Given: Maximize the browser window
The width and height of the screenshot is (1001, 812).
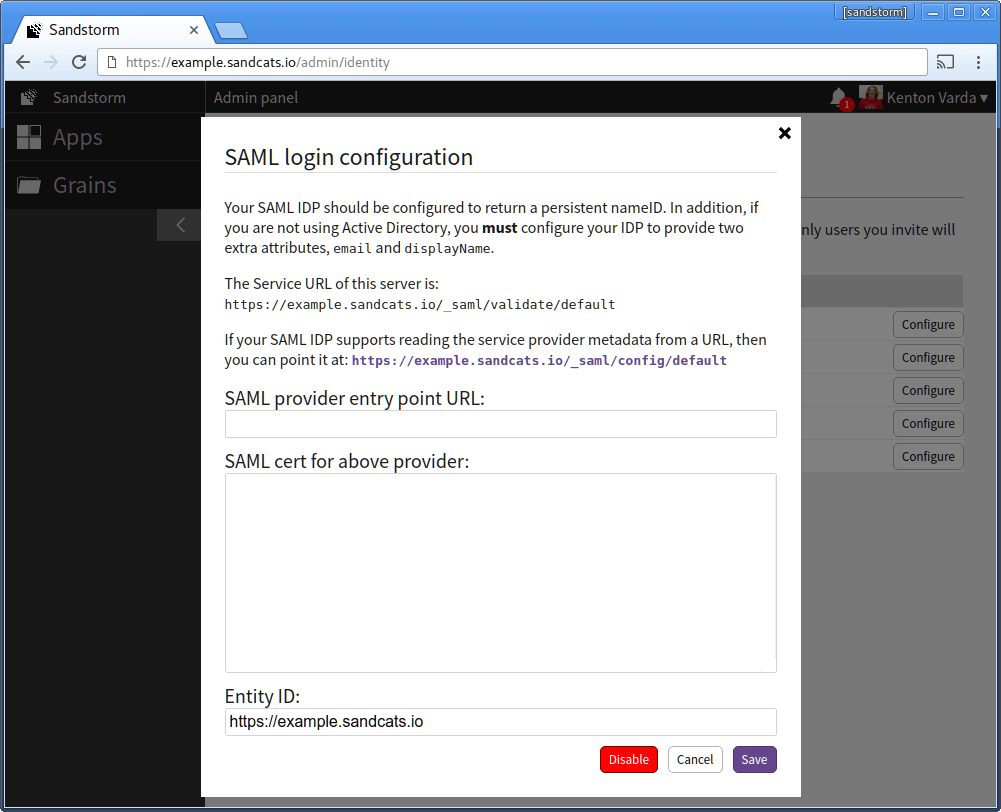Looking at the screenshot, I should [x=959, y=12].
